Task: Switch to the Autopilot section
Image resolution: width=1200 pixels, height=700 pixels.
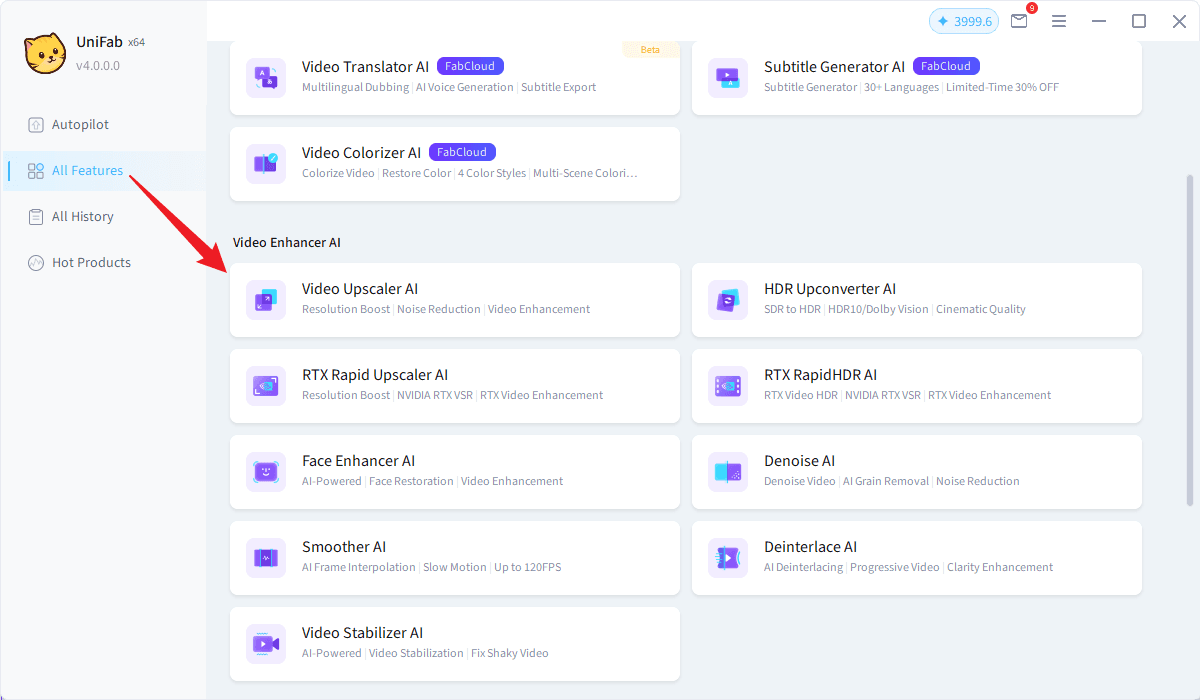Action: [x=80, y=125]
